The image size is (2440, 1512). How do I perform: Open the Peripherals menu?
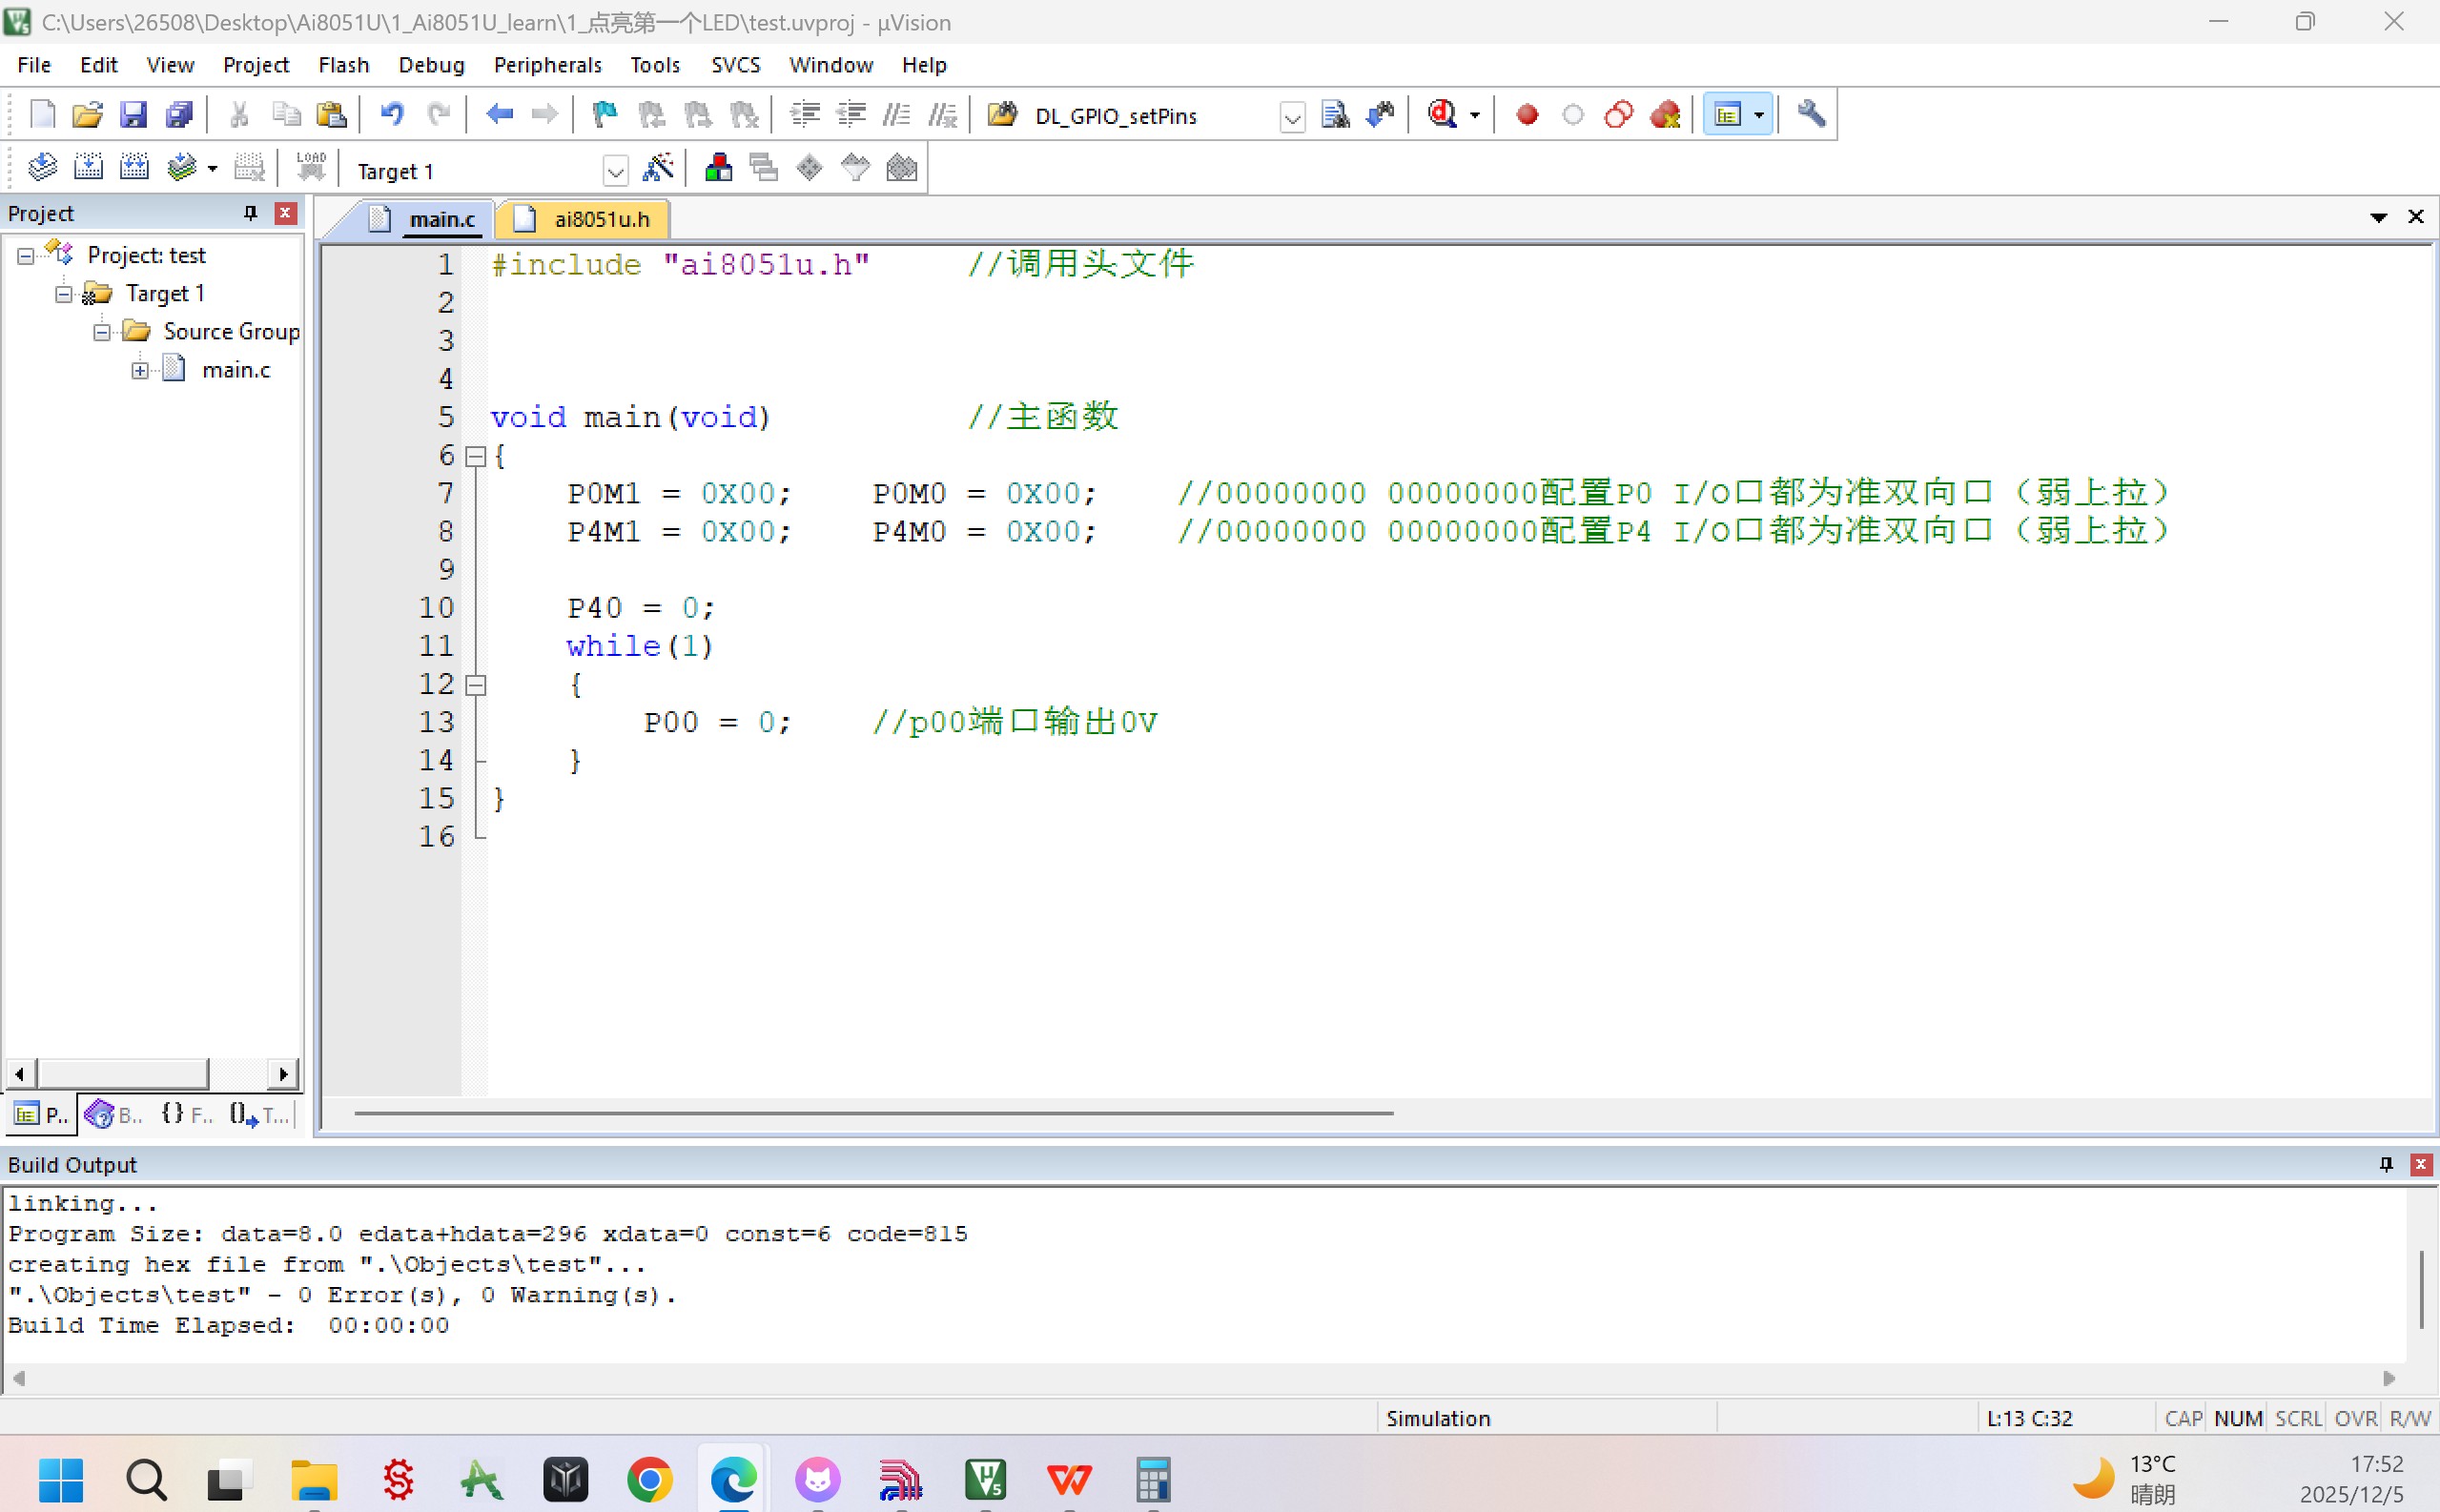click(x=547, y=65)
